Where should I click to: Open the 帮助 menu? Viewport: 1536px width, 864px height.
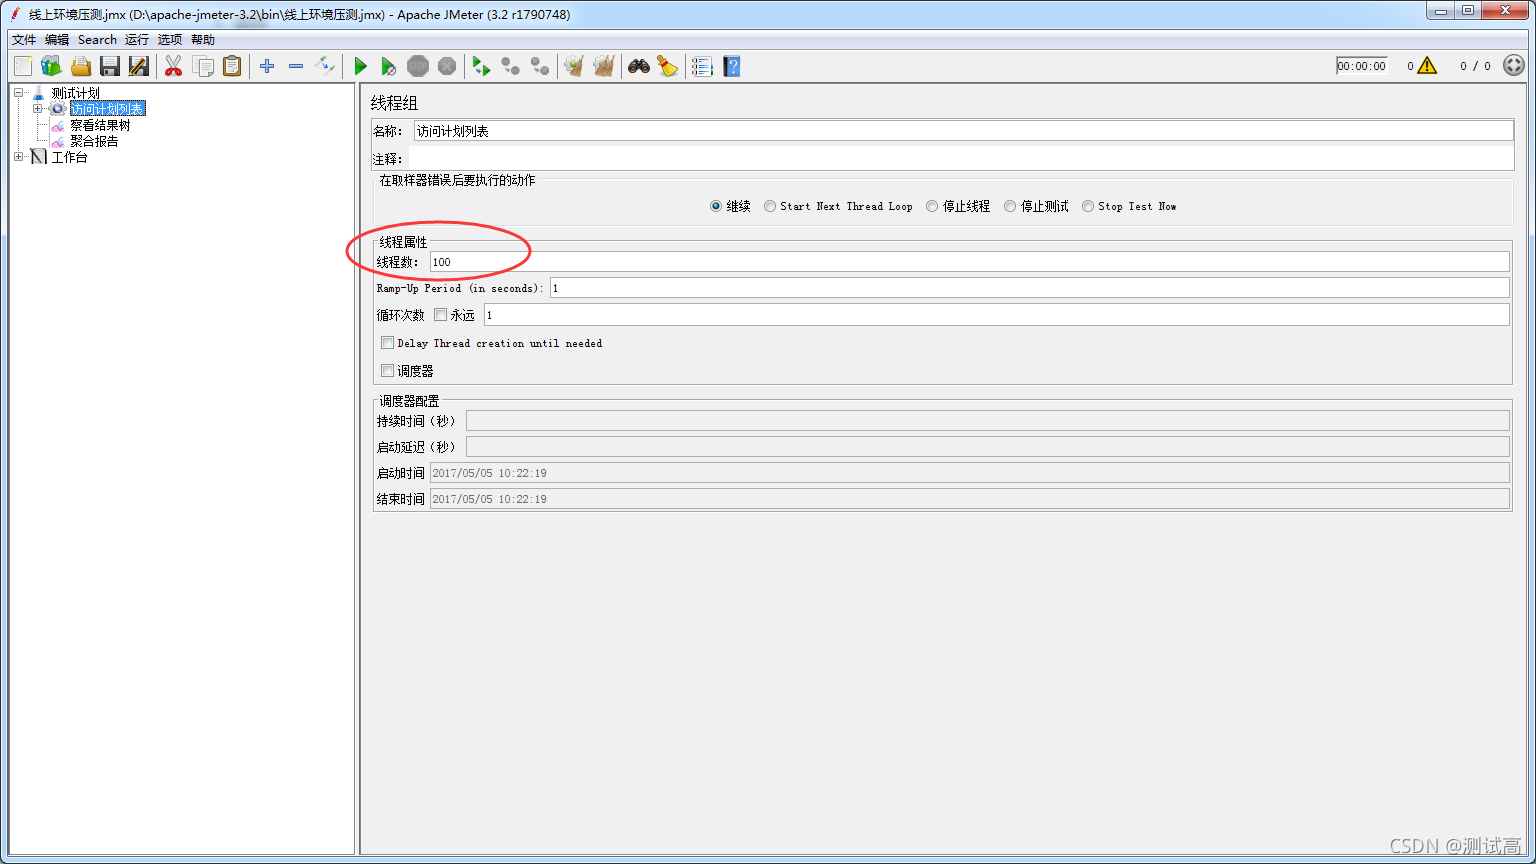[x=203, y=40]
